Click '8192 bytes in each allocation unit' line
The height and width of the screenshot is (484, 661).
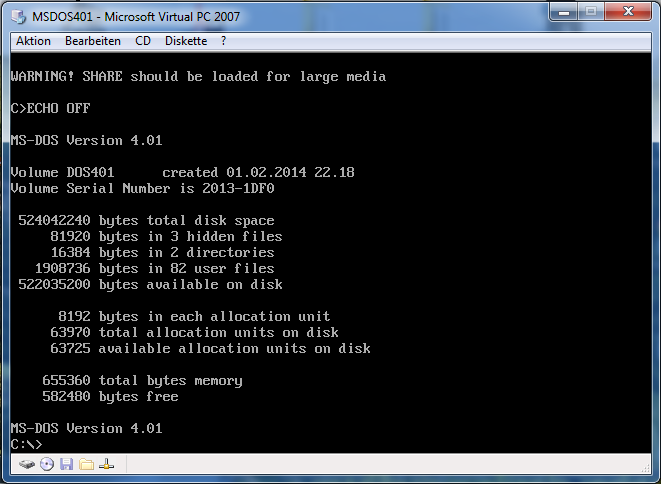tap(194, 317)
